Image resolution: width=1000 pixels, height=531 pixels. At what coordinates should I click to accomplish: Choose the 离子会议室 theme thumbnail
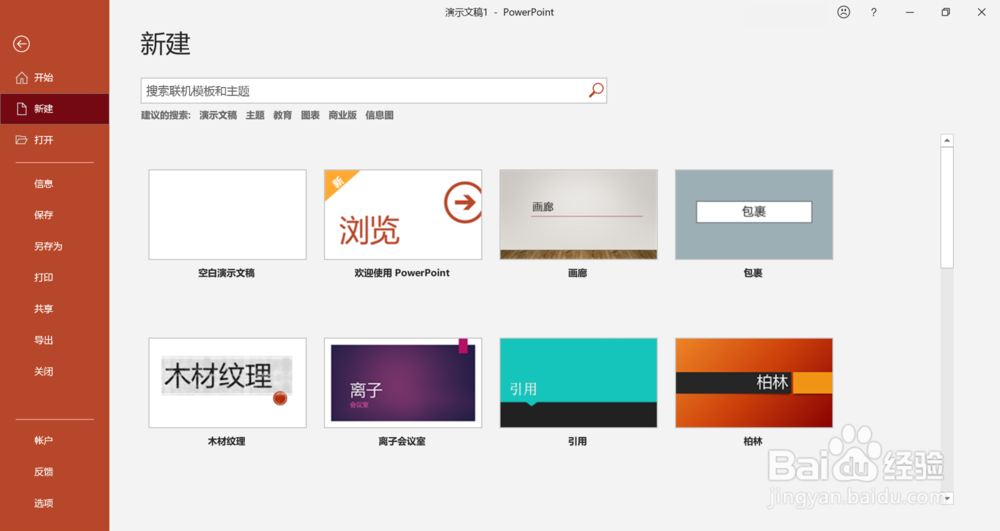[403, 383]
